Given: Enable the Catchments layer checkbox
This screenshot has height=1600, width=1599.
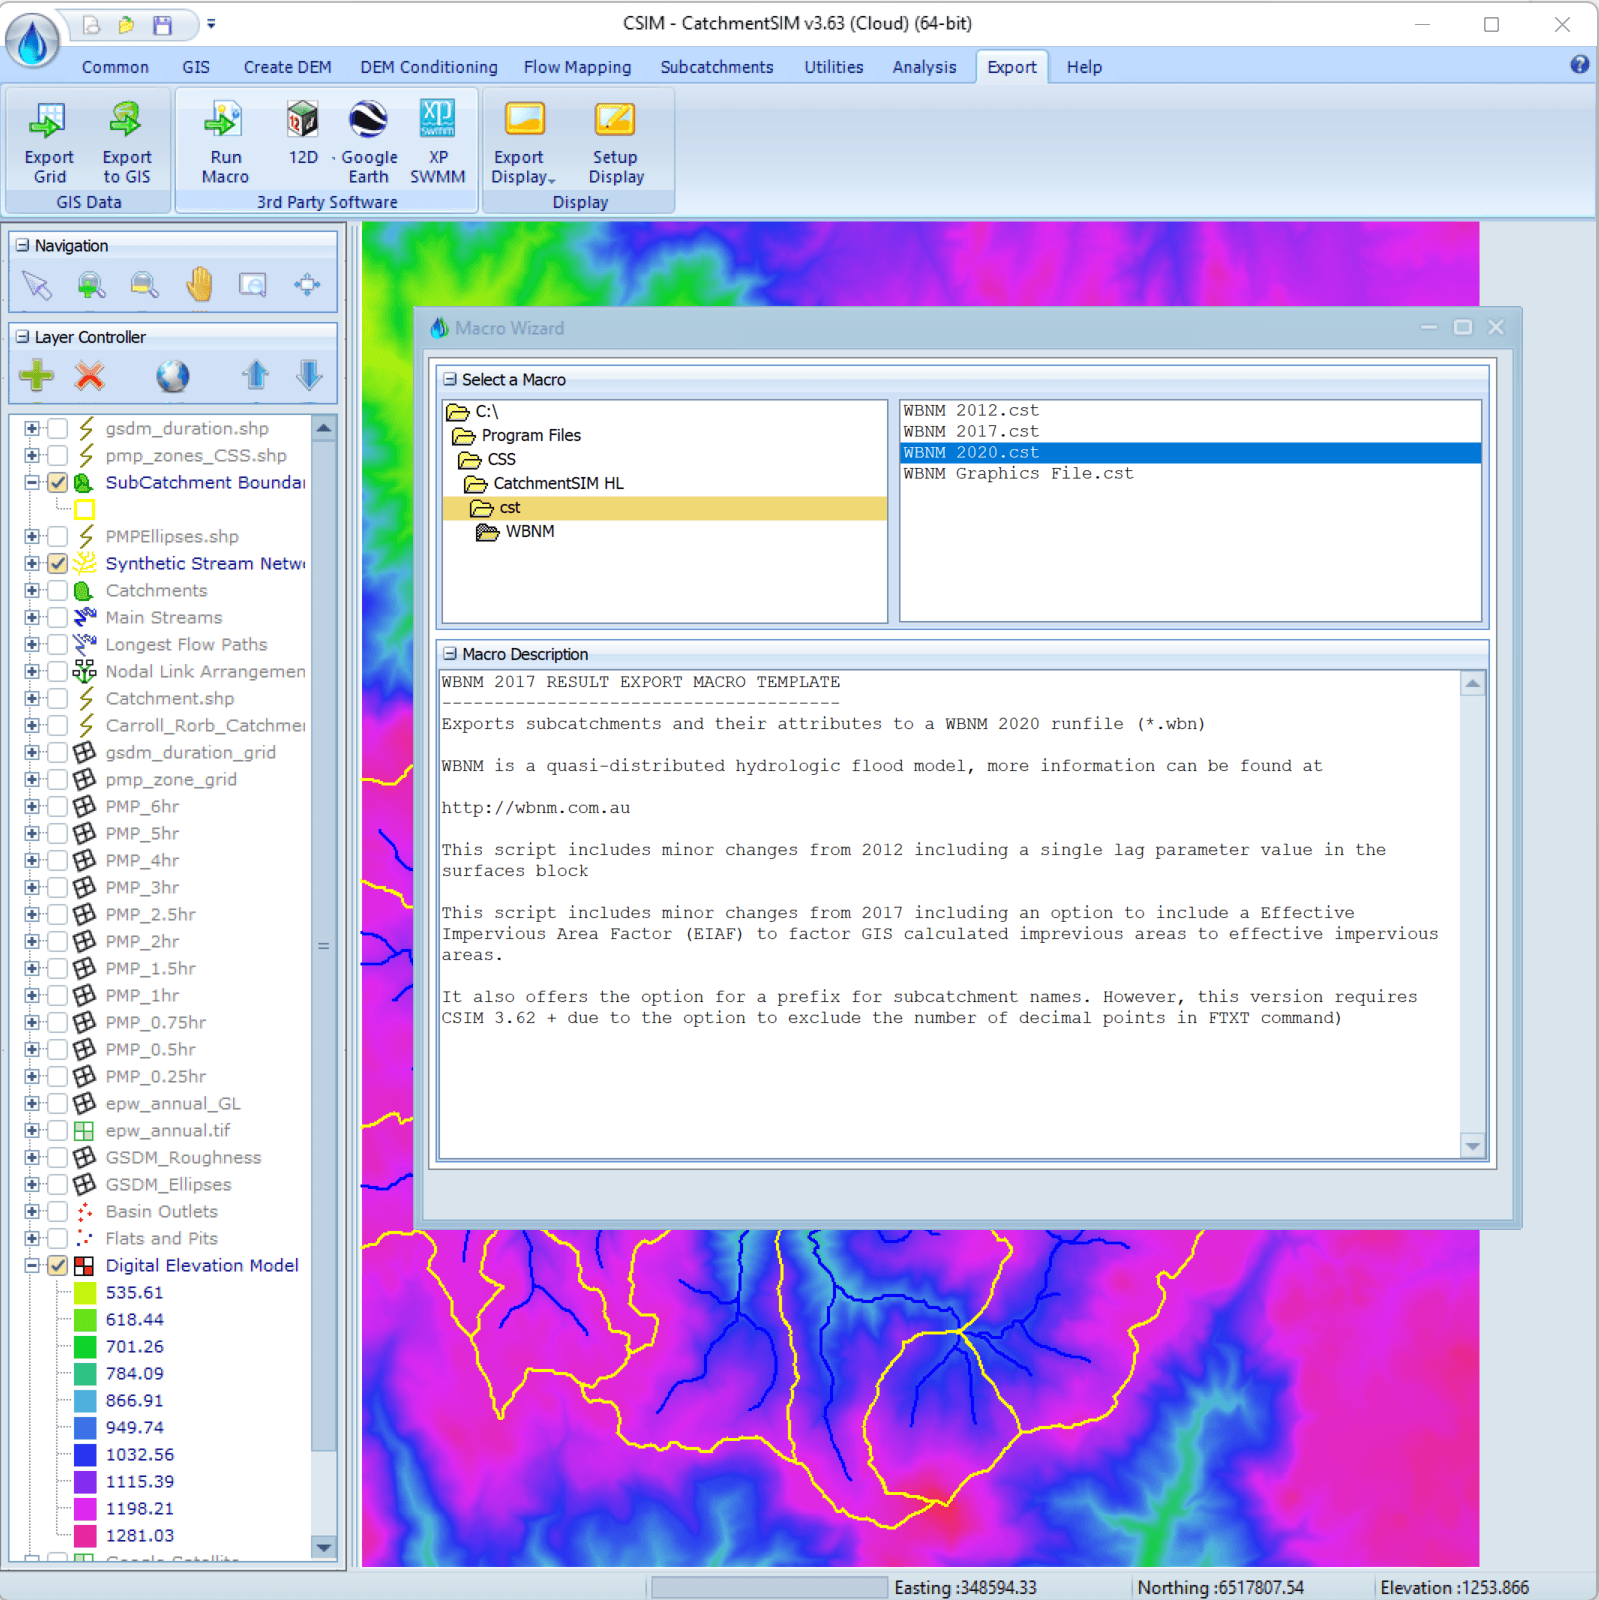Looking at the screenshot, I should point(58,591).
